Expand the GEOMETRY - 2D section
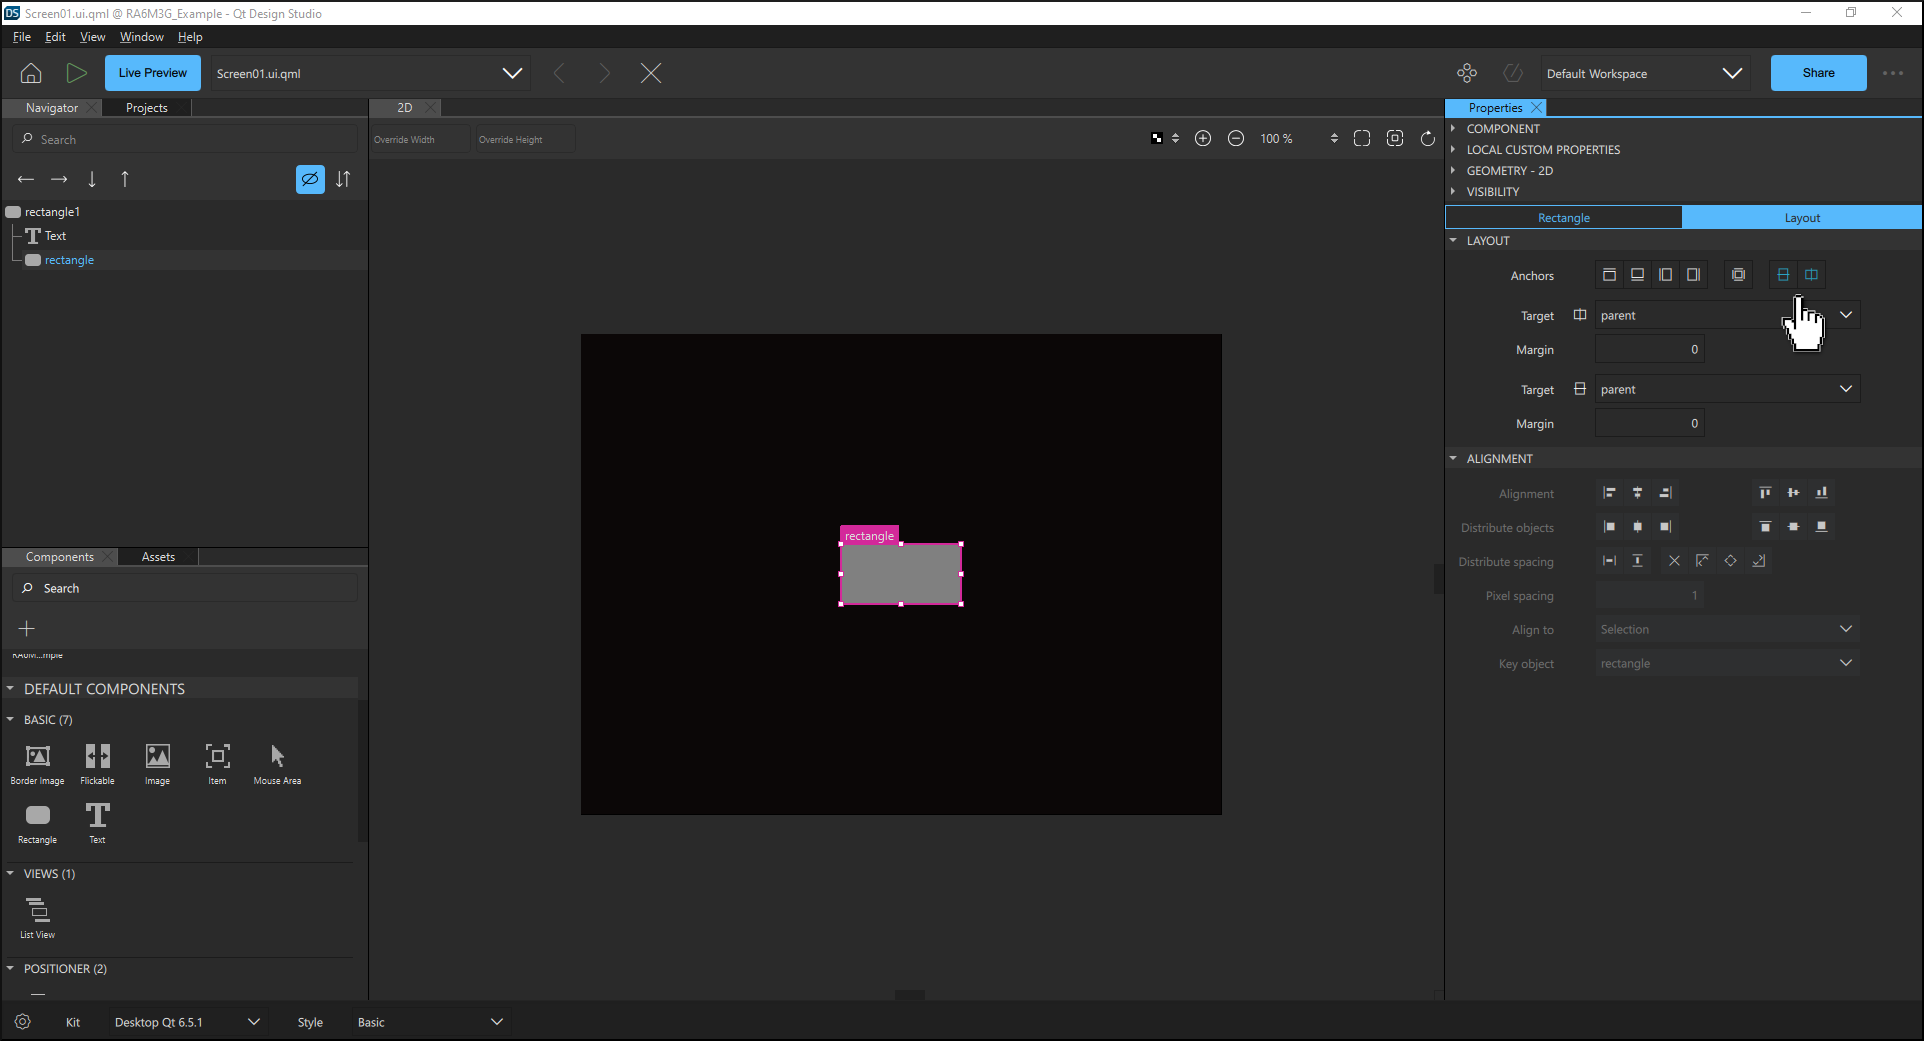 [x=1509, y=171]
